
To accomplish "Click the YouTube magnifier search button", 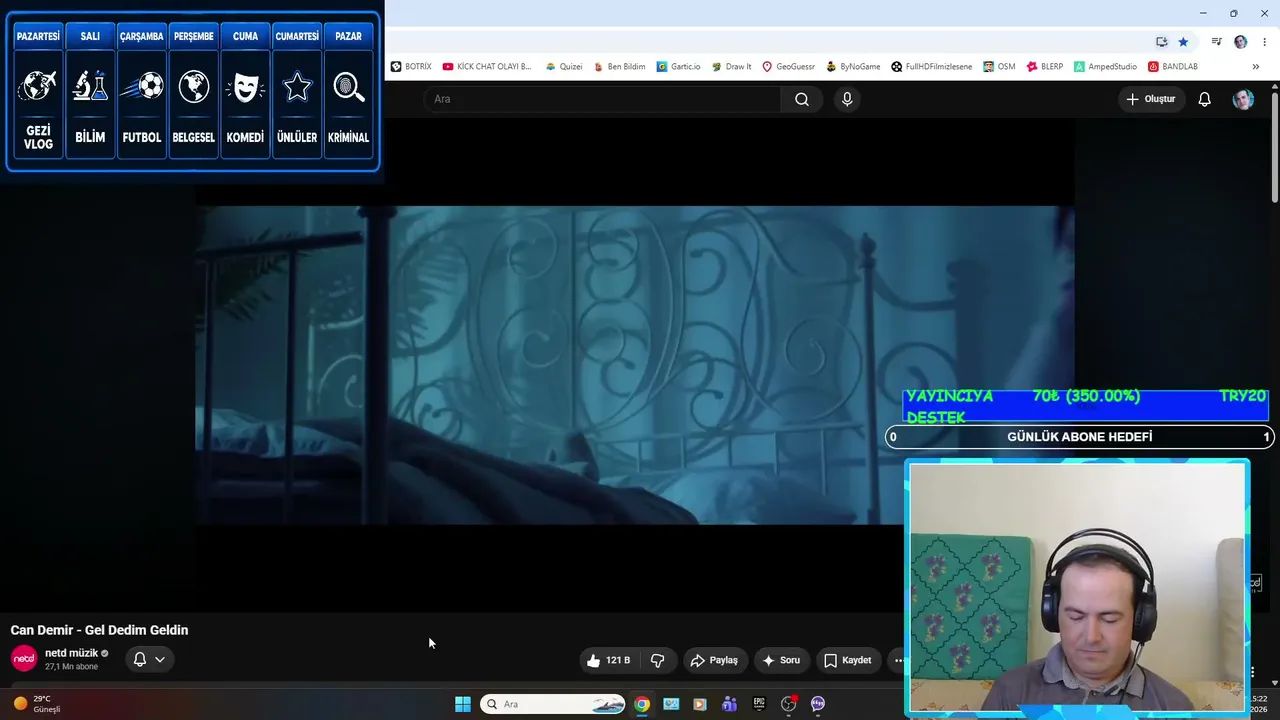I will click(802, 99).
